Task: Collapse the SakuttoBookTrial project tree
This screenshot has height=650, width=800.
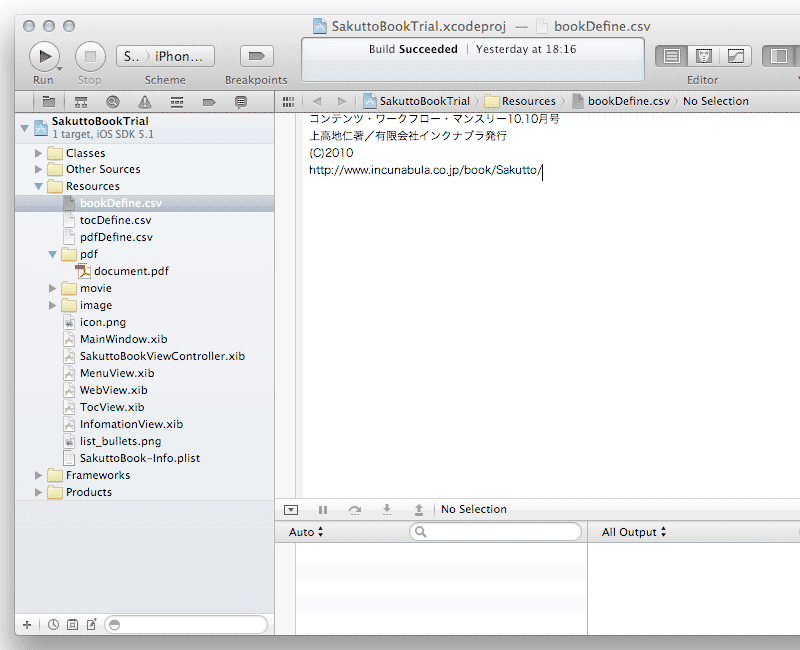Action: [24, 128]
